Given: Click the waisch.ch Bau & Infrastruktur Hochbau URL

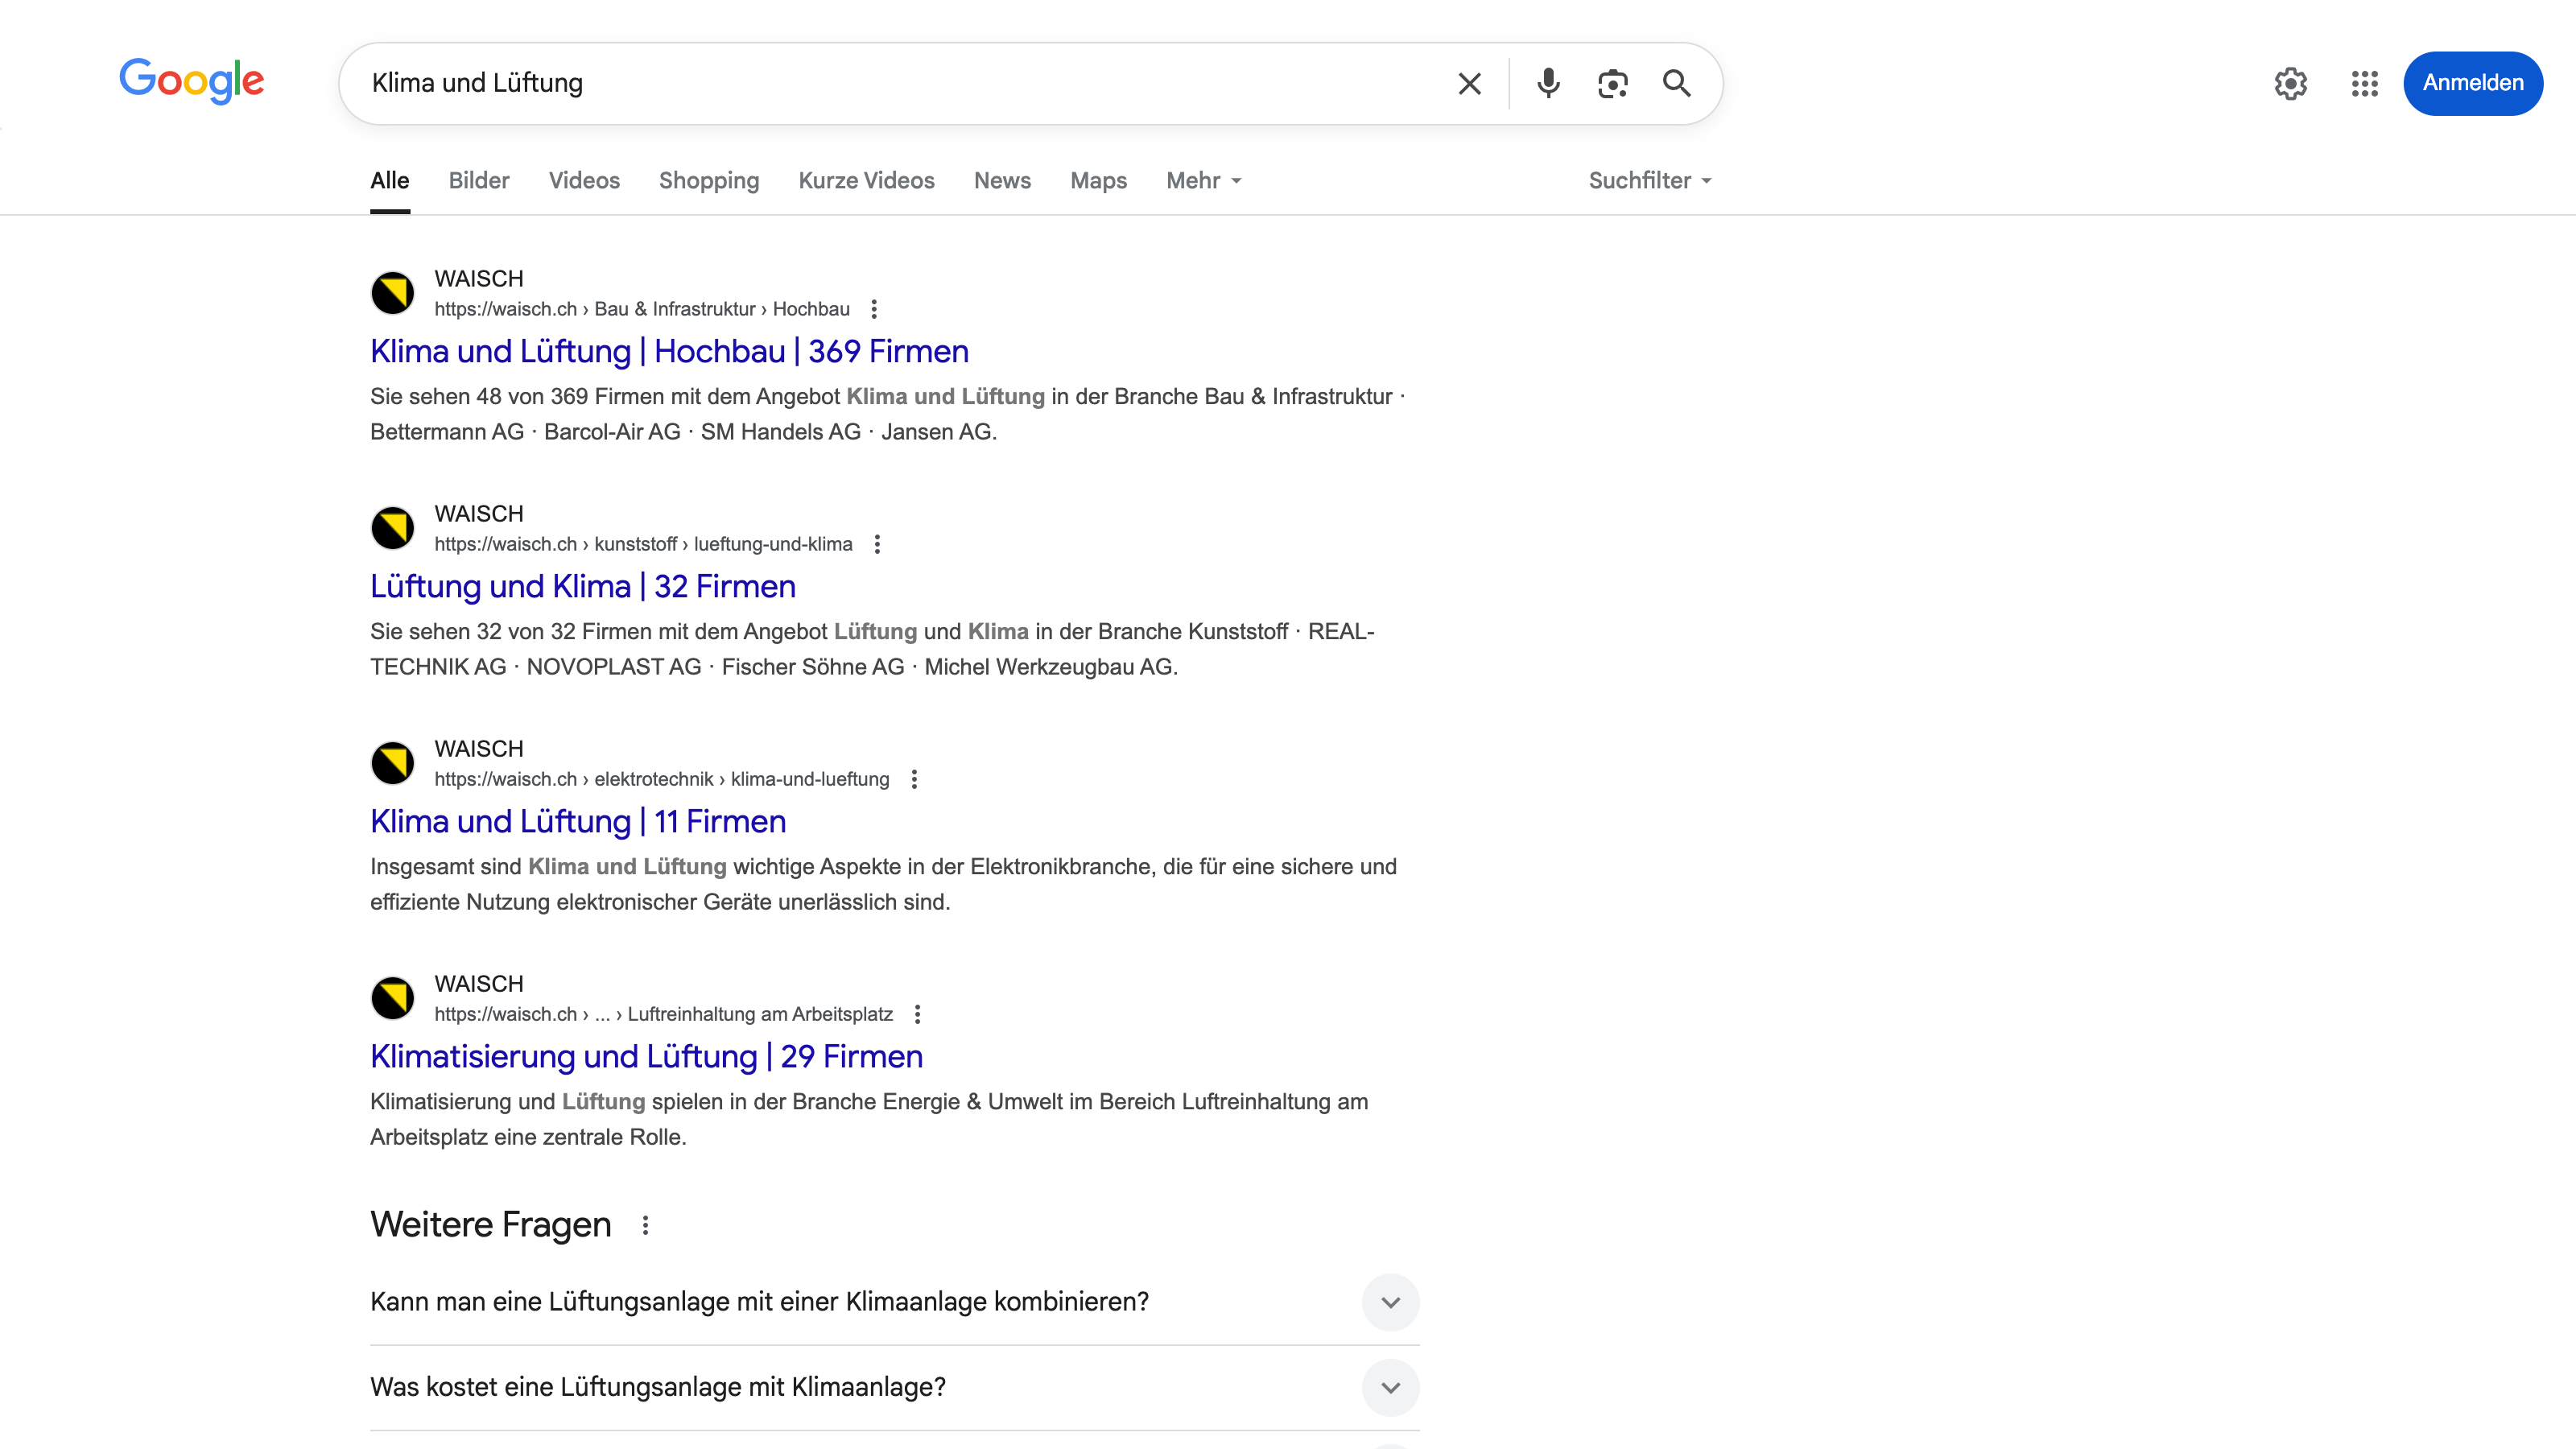Looking at the screenshot, I should click(x=642, y=309).
